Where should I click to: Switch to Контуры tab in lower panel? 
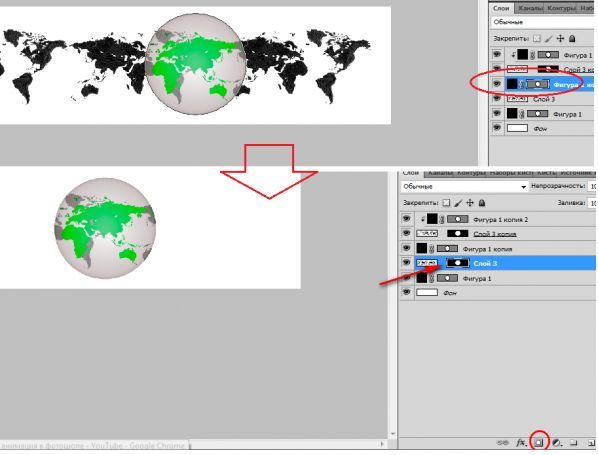(x=471, y=173)
